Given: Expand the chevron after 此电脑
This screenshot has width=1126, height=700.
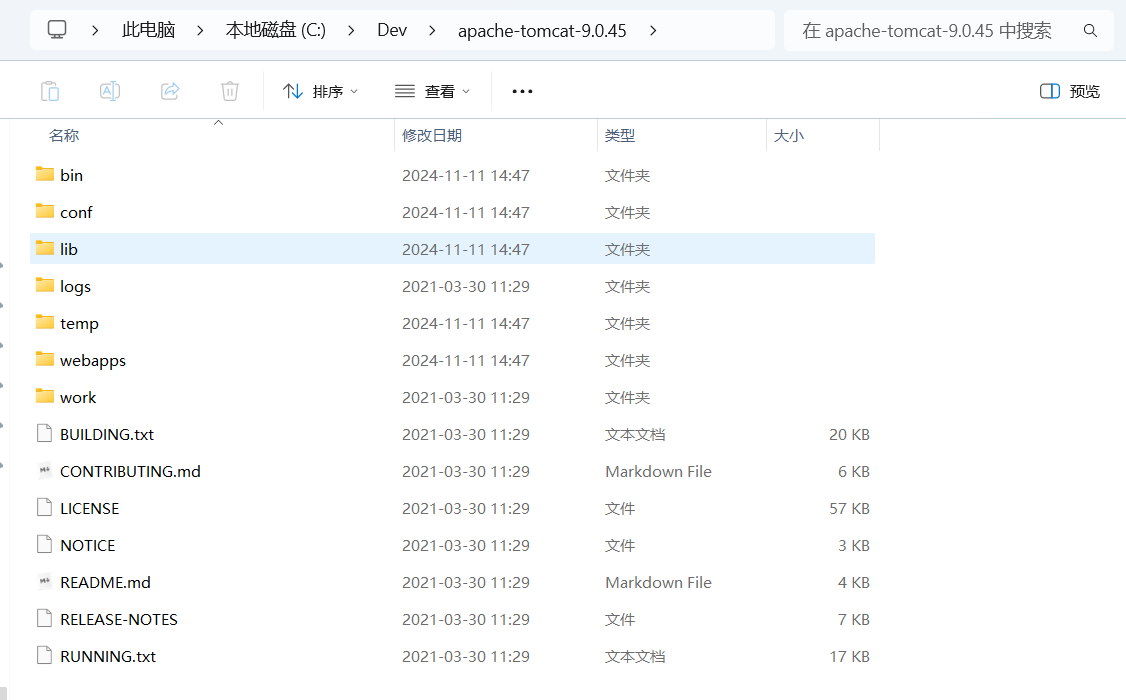Looking at the screenshot, I should (200, 30).
